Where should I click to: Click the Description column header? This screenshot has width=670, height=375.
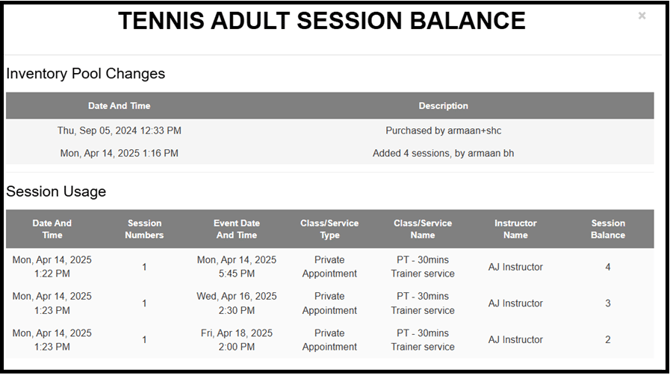[443, 106]
